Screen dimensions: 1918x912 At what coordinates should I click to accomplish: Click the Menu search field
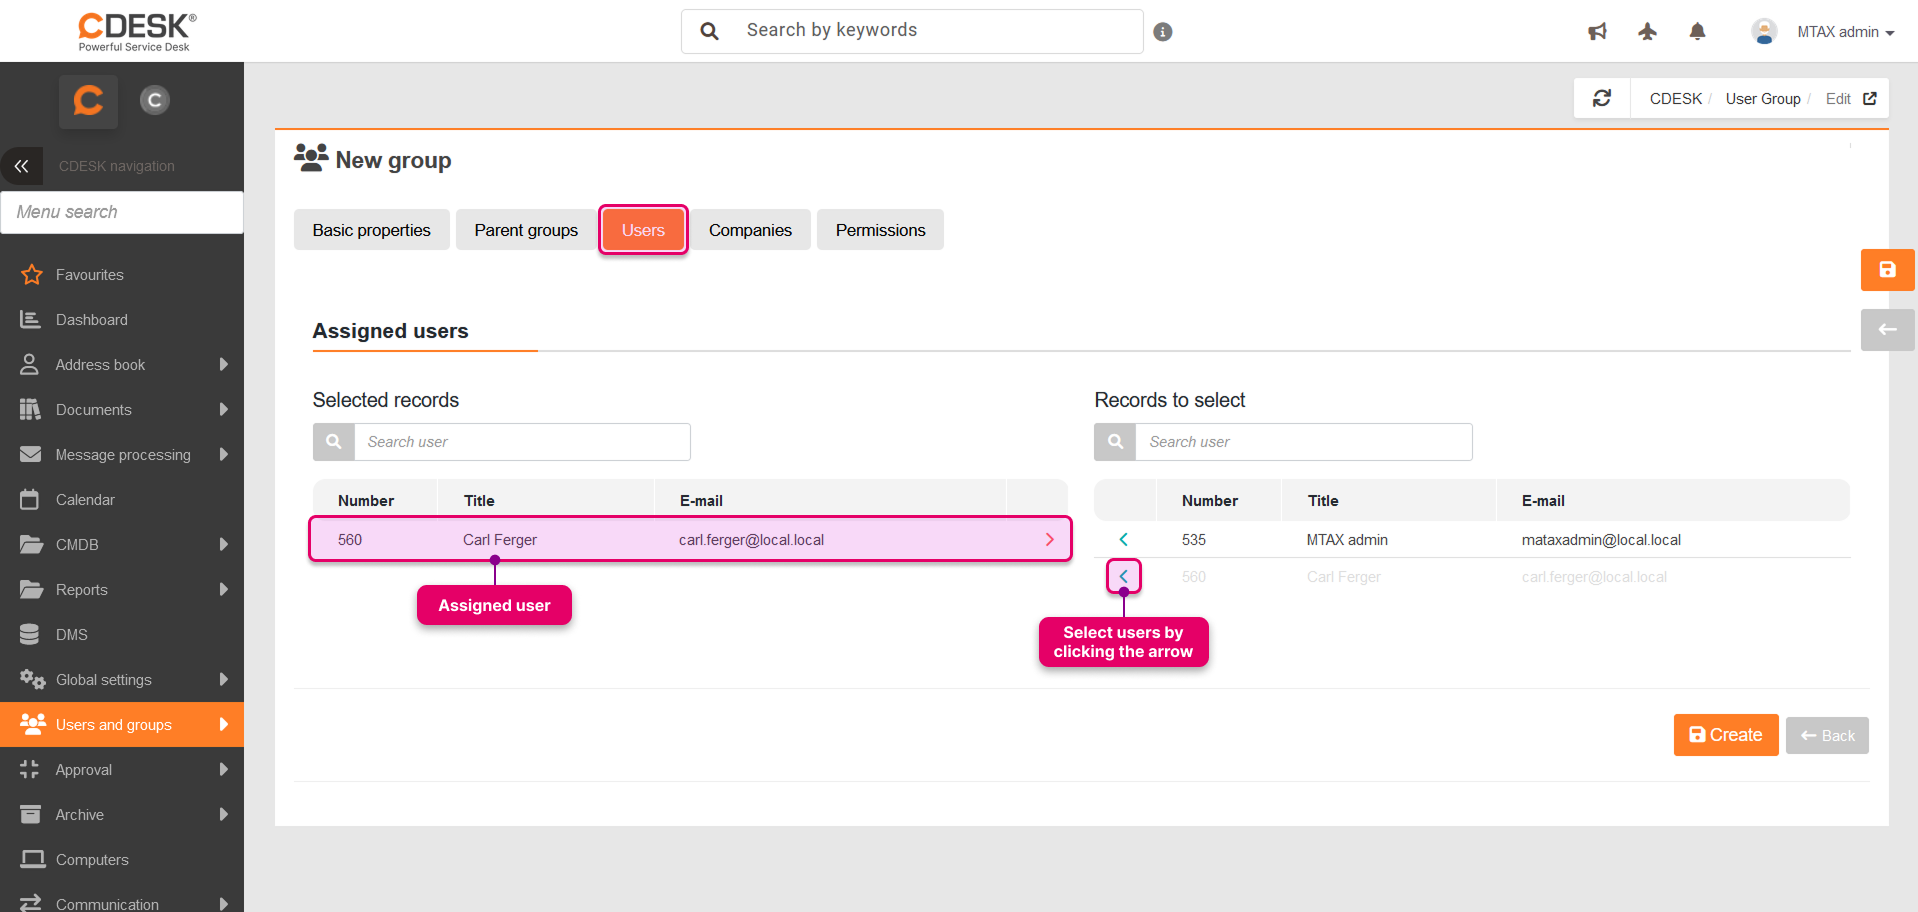[x=122, y=212]
